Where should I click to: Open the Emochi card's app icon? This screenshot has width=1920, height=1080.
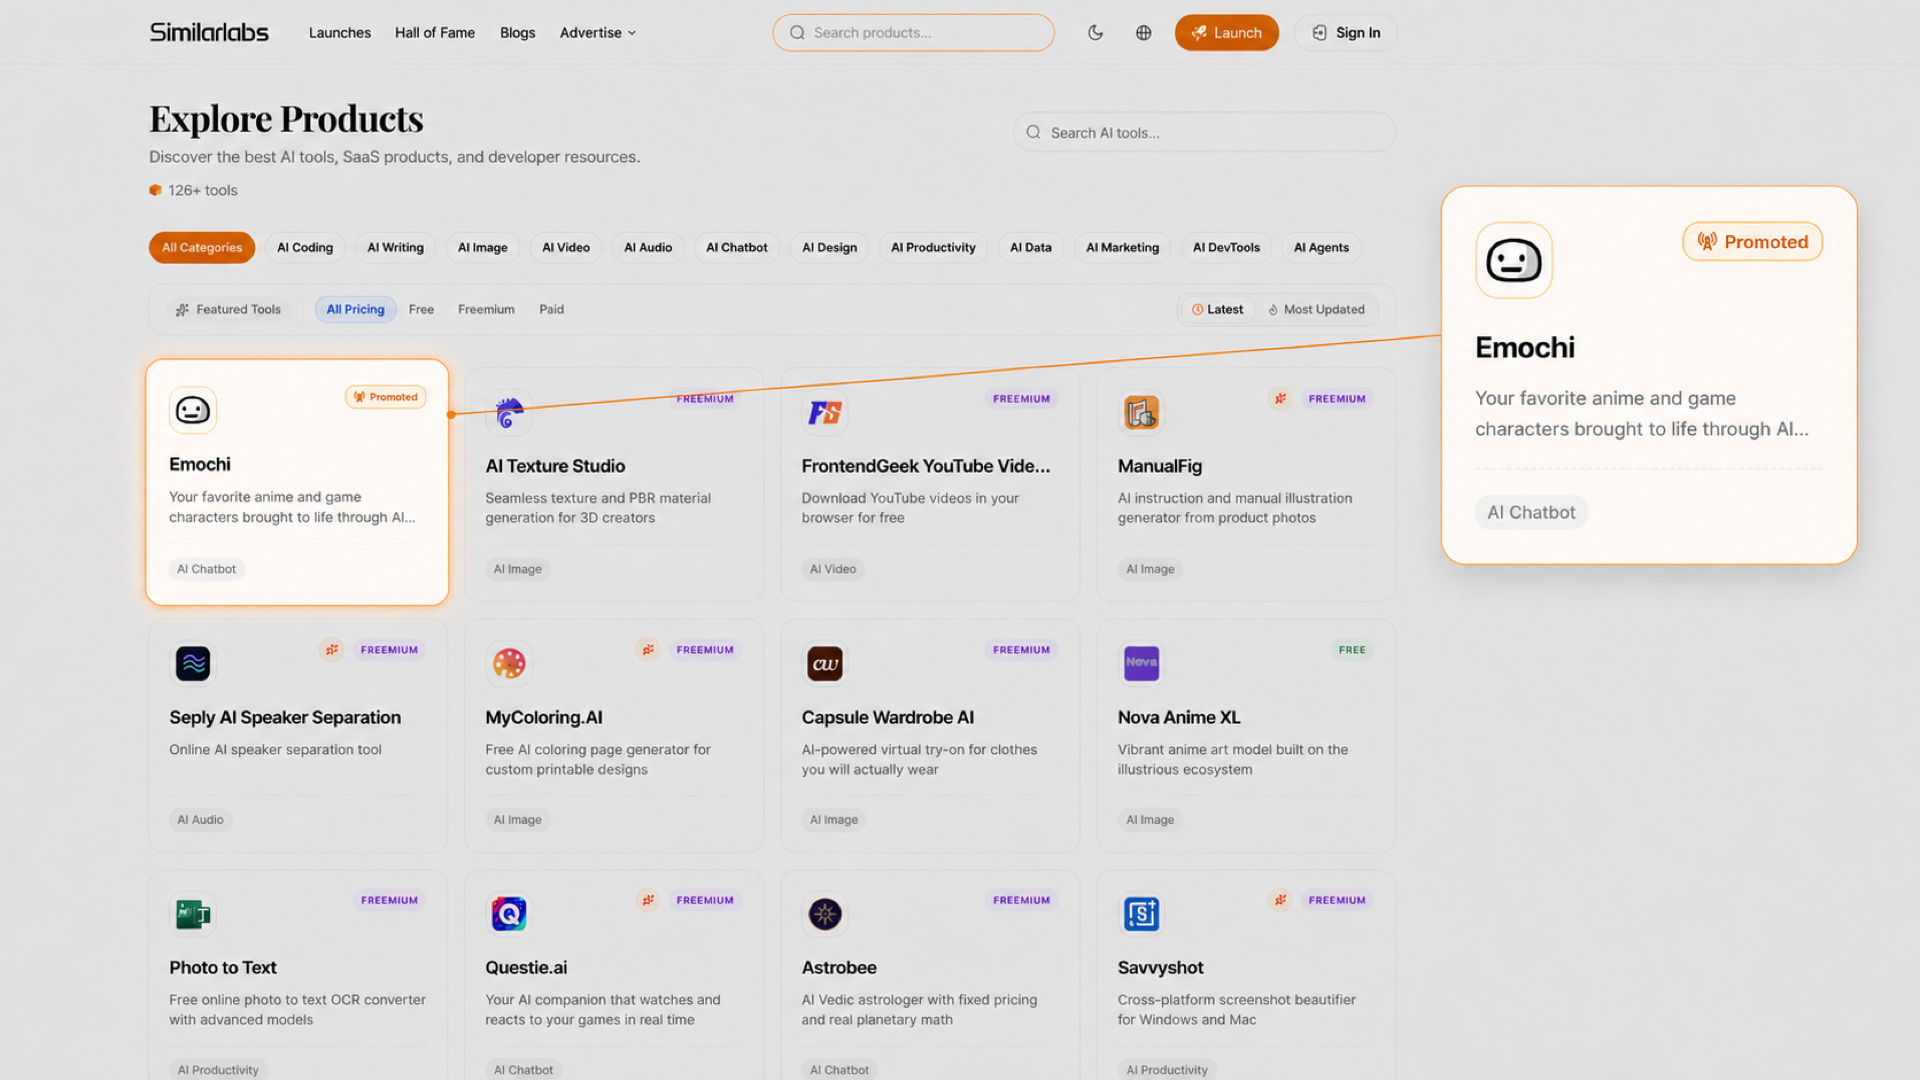click(x=193, y=410)
